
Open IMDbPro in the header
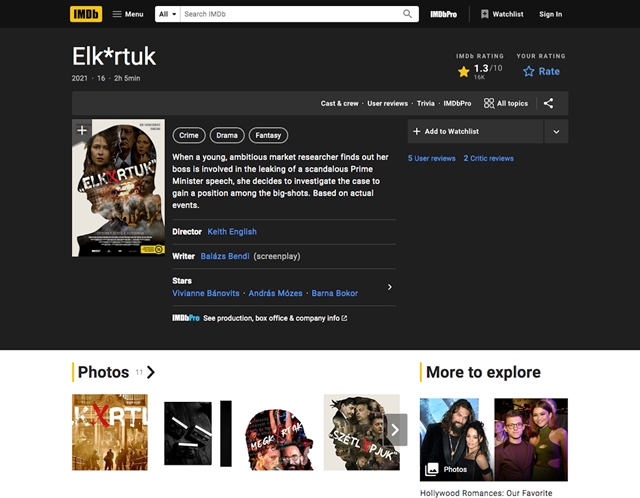(x=443, y=14)
